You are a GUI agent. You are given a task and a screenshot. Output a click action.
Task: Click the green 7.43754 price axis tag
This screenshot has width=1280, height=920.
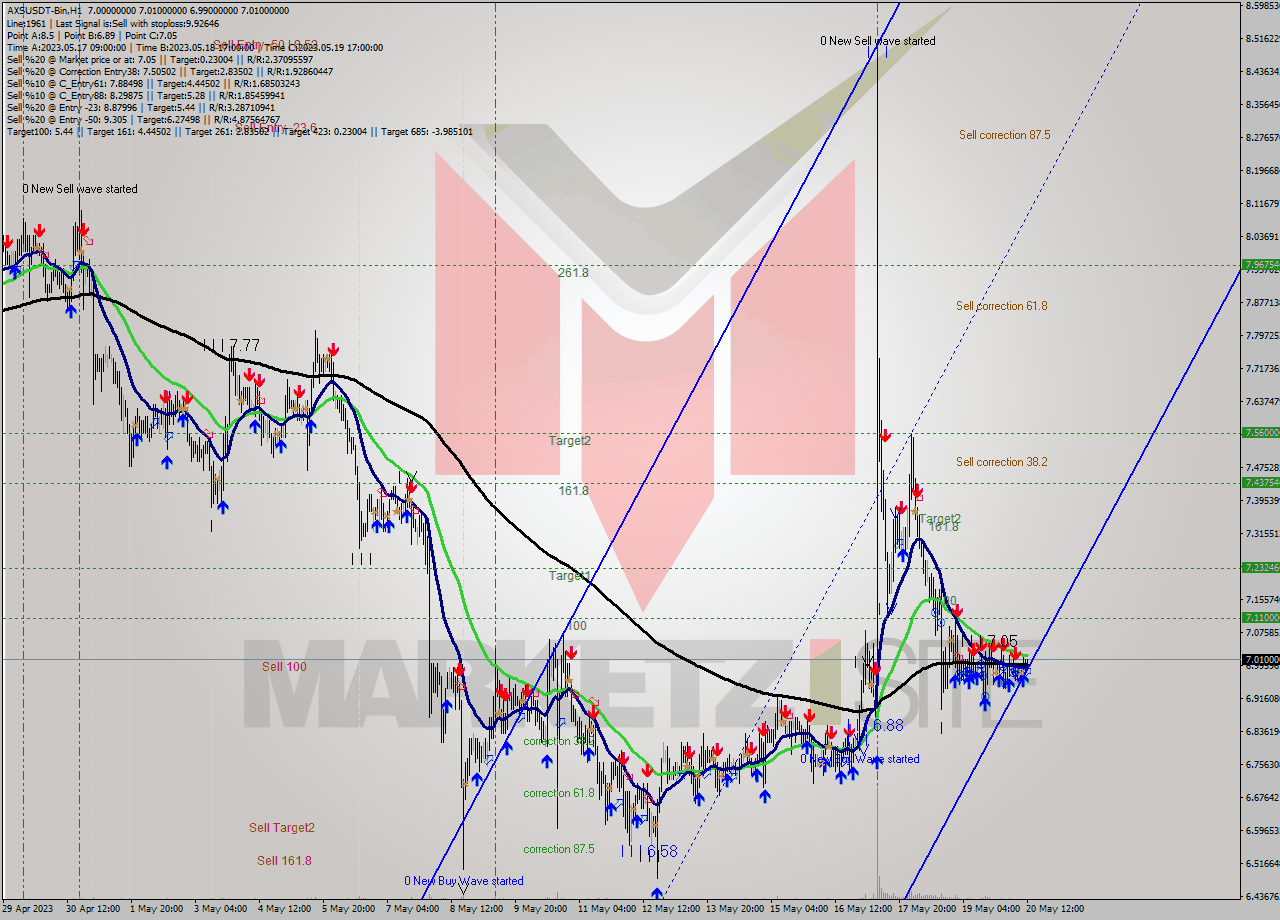(x=1261, y=483)
